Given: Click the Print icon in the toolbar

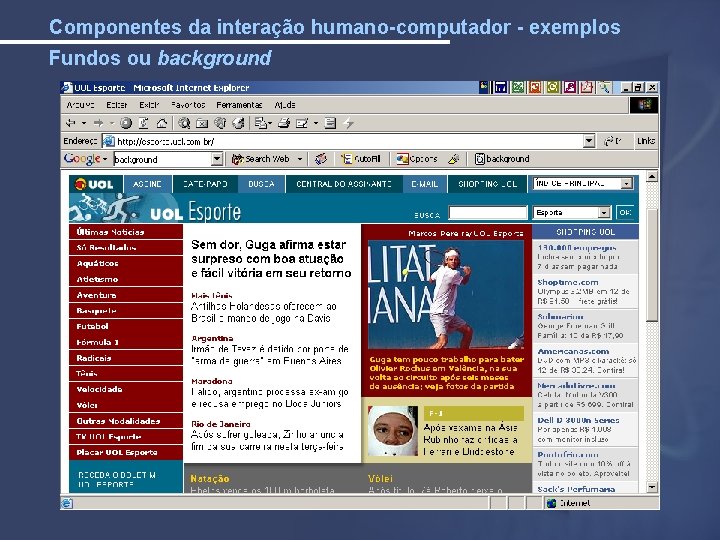Looking at the screenshot, I should [284, 123].
